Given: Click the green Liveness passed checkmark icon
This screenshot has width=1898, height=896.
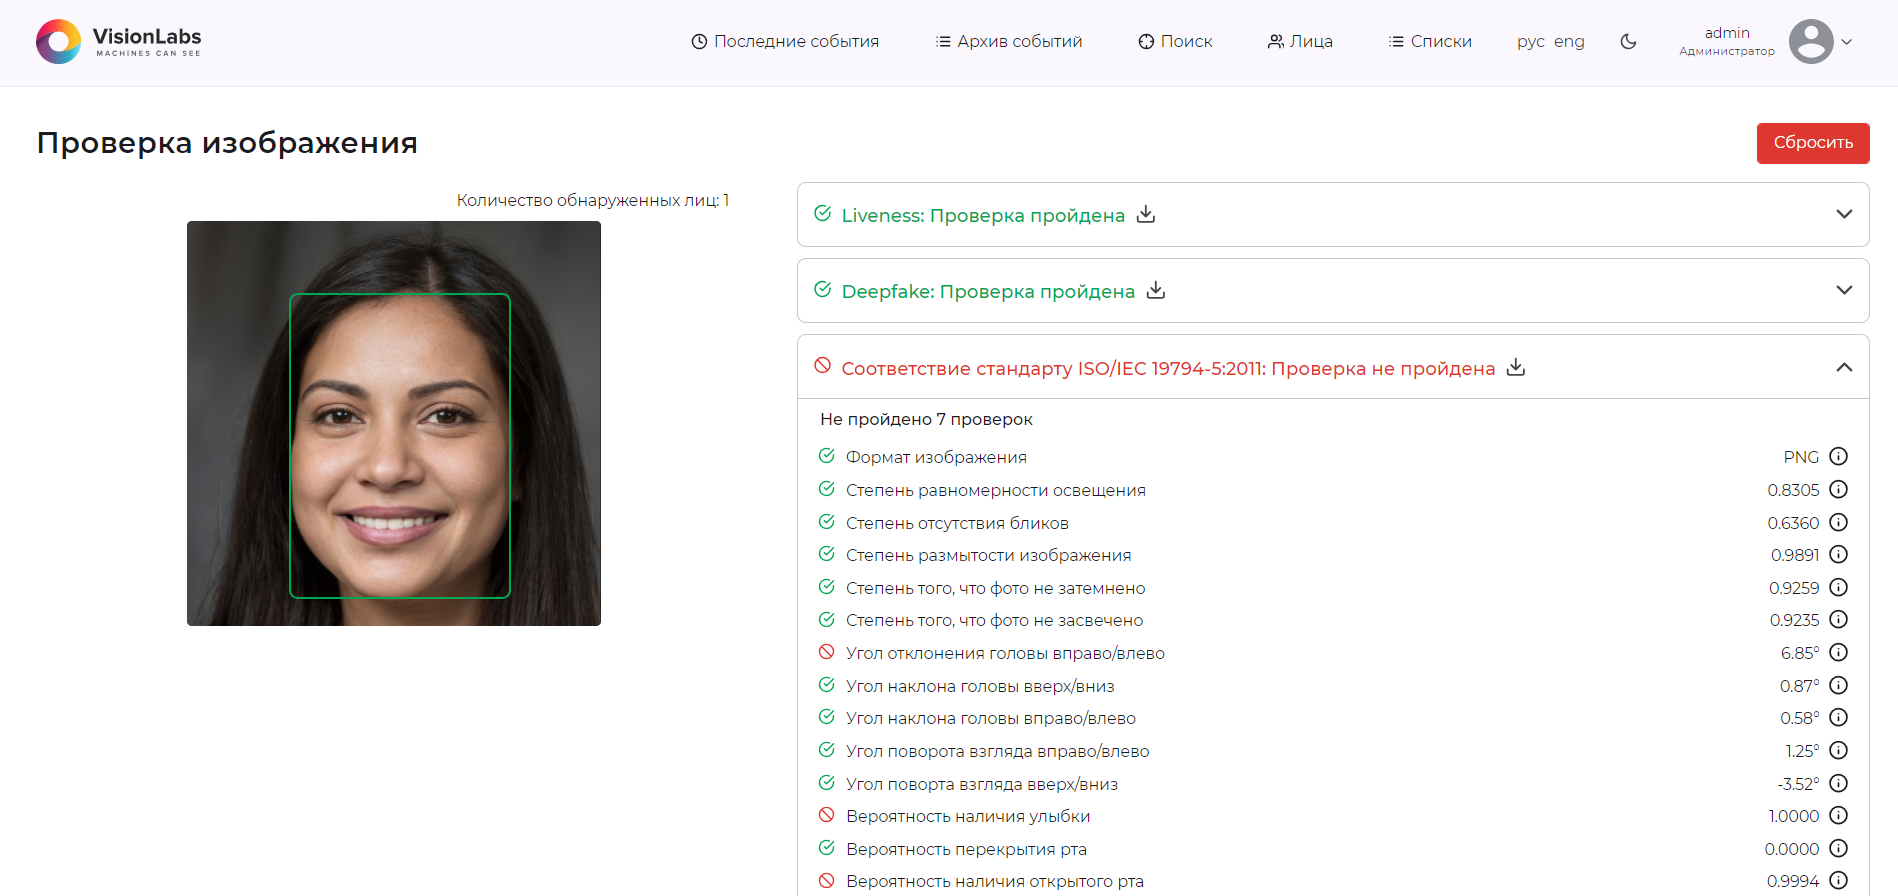Looking at the screenshot, I should tap(822, 213).
